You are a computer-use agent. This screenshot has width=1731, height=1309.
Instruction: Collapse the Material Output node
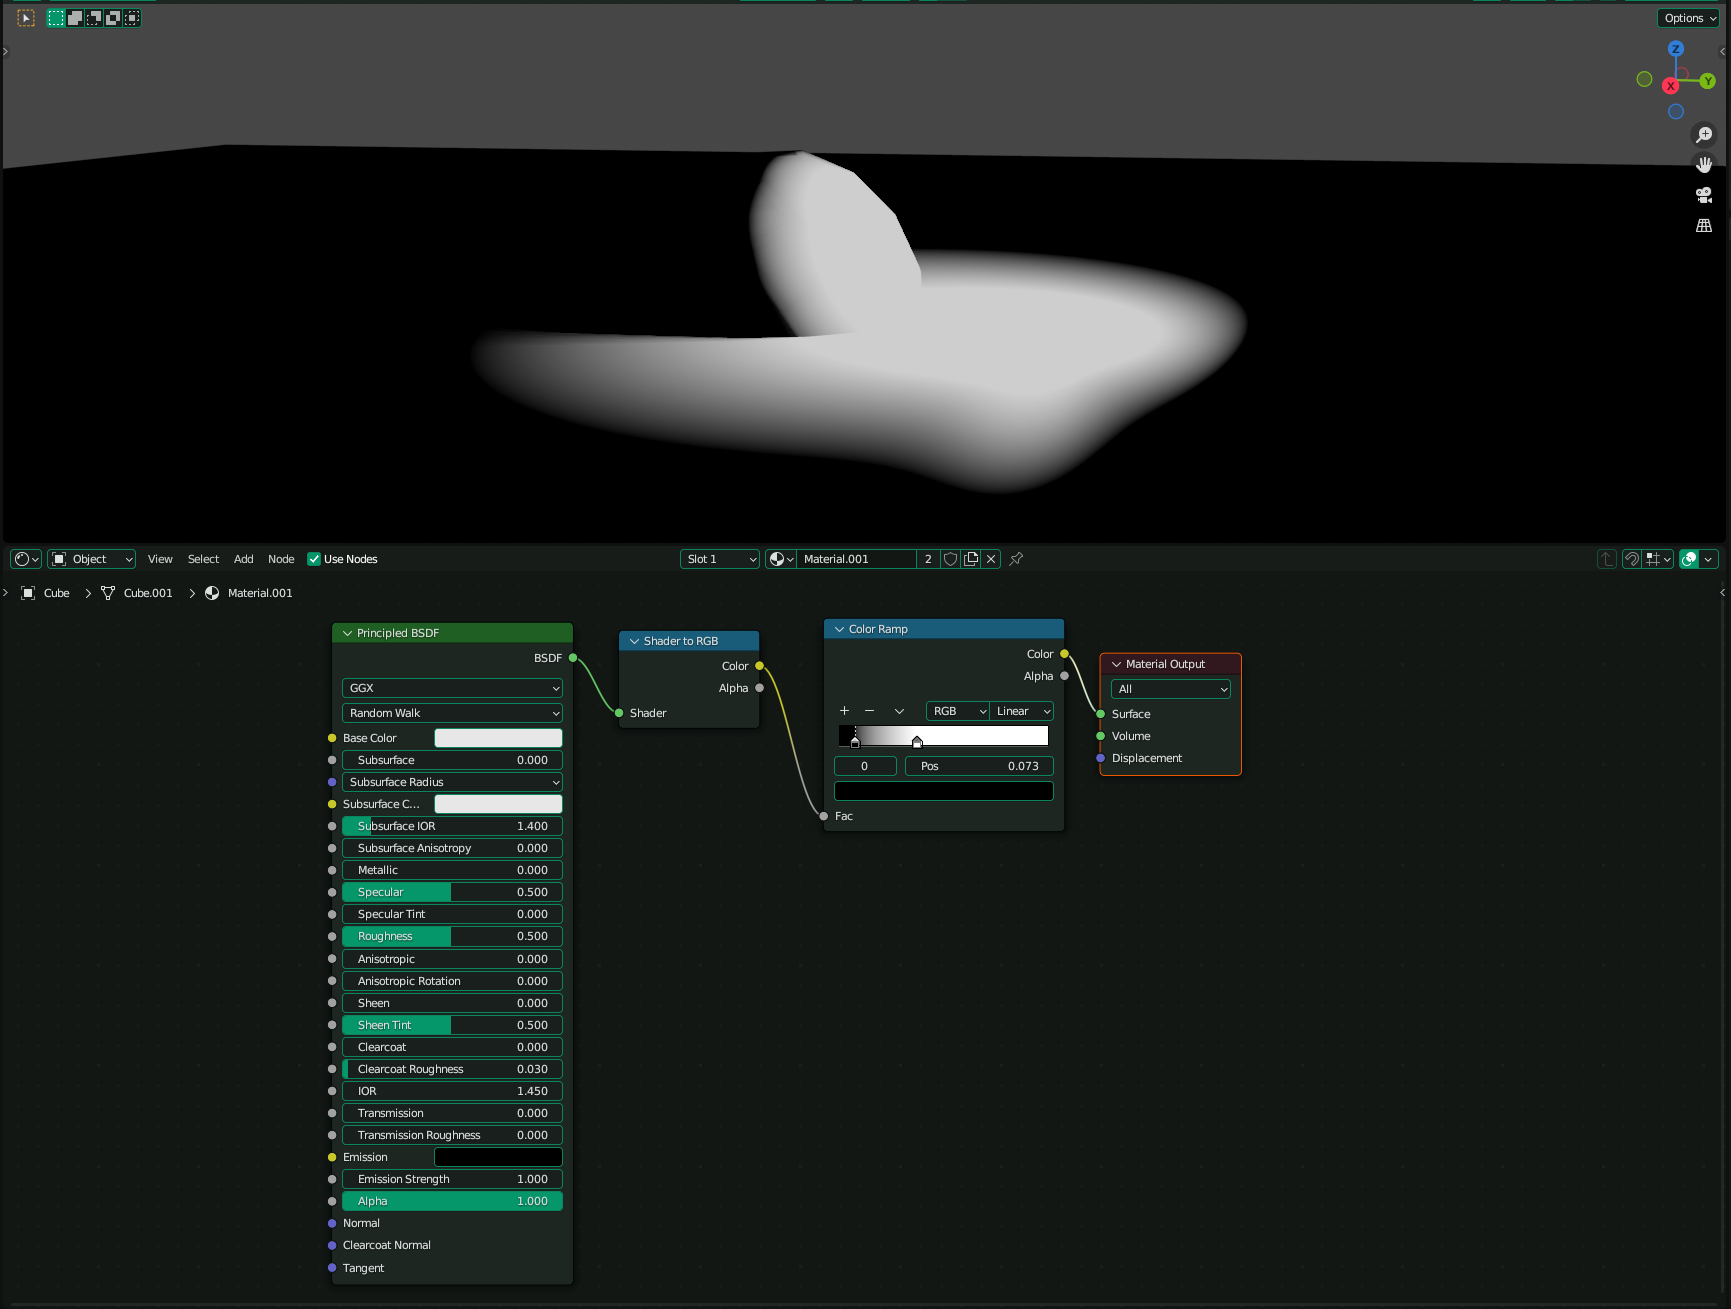point(1117,664)
